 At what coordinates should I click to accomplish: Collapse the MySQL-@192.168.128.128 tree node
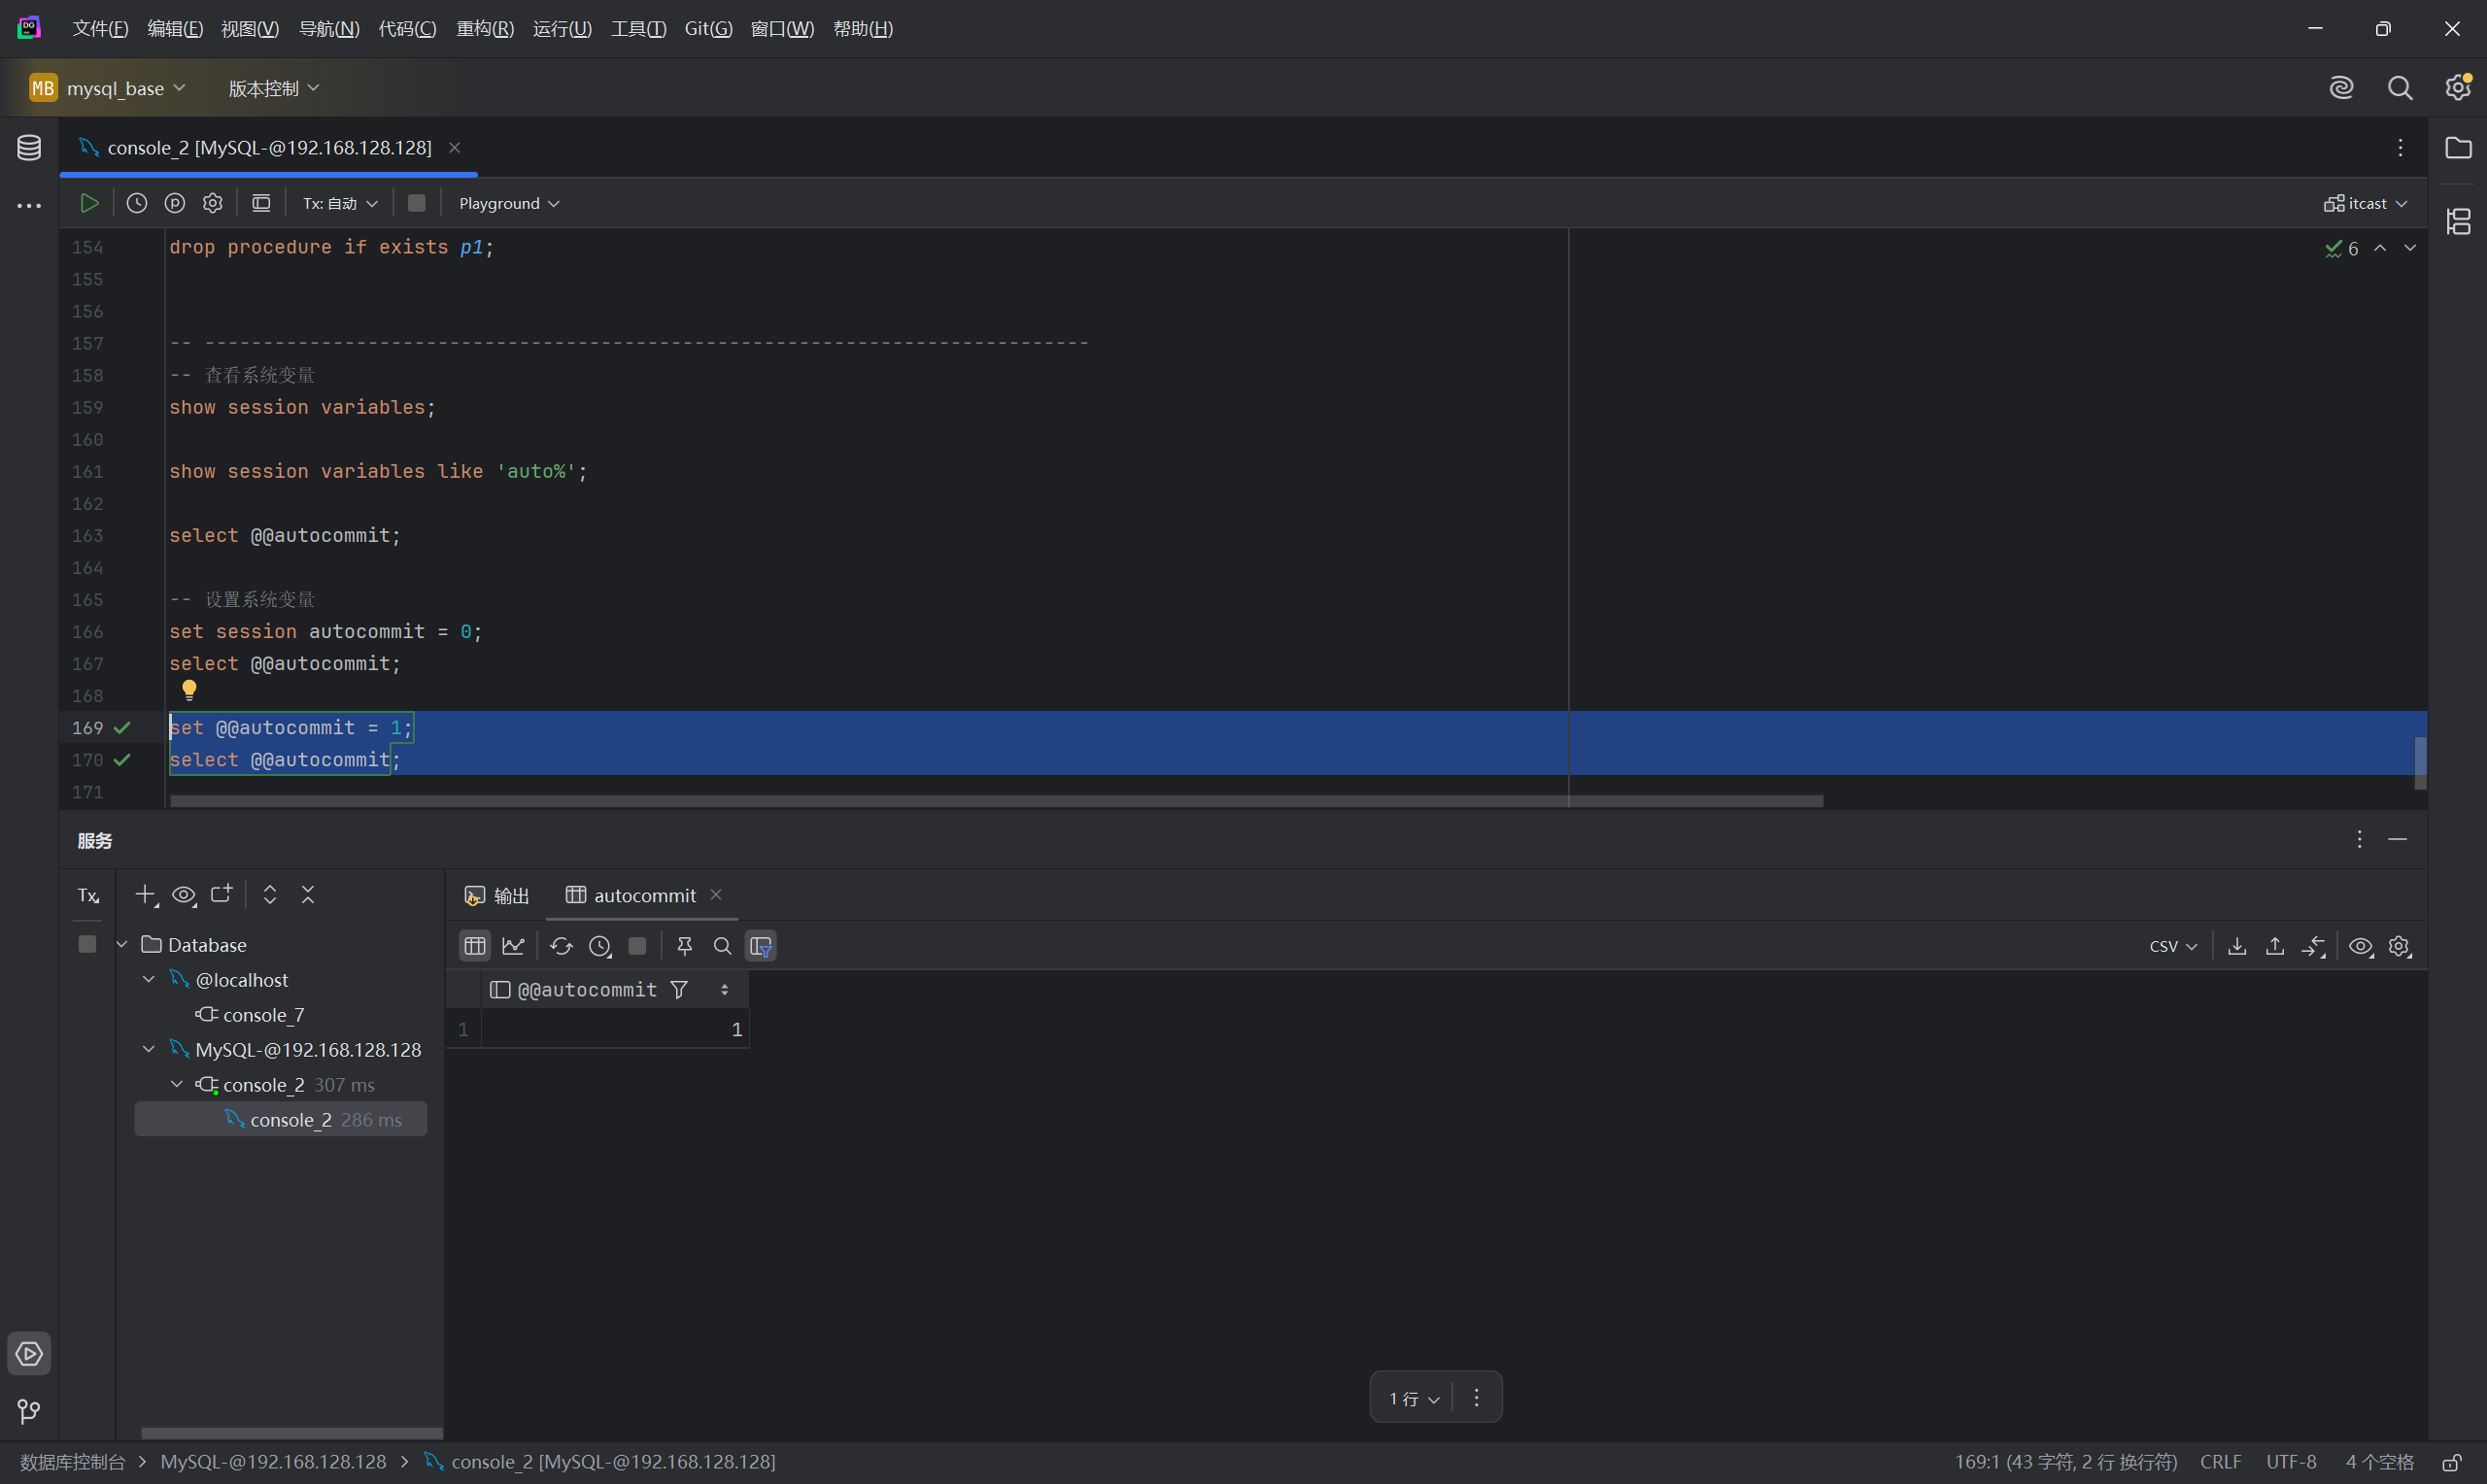[149, 1049]
